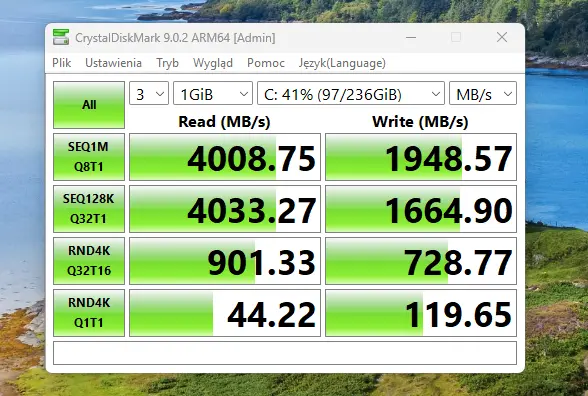Click the CrystalDiskMark app icon in title bar
This screenshot has height=396, width=588.
pos(61,37)
